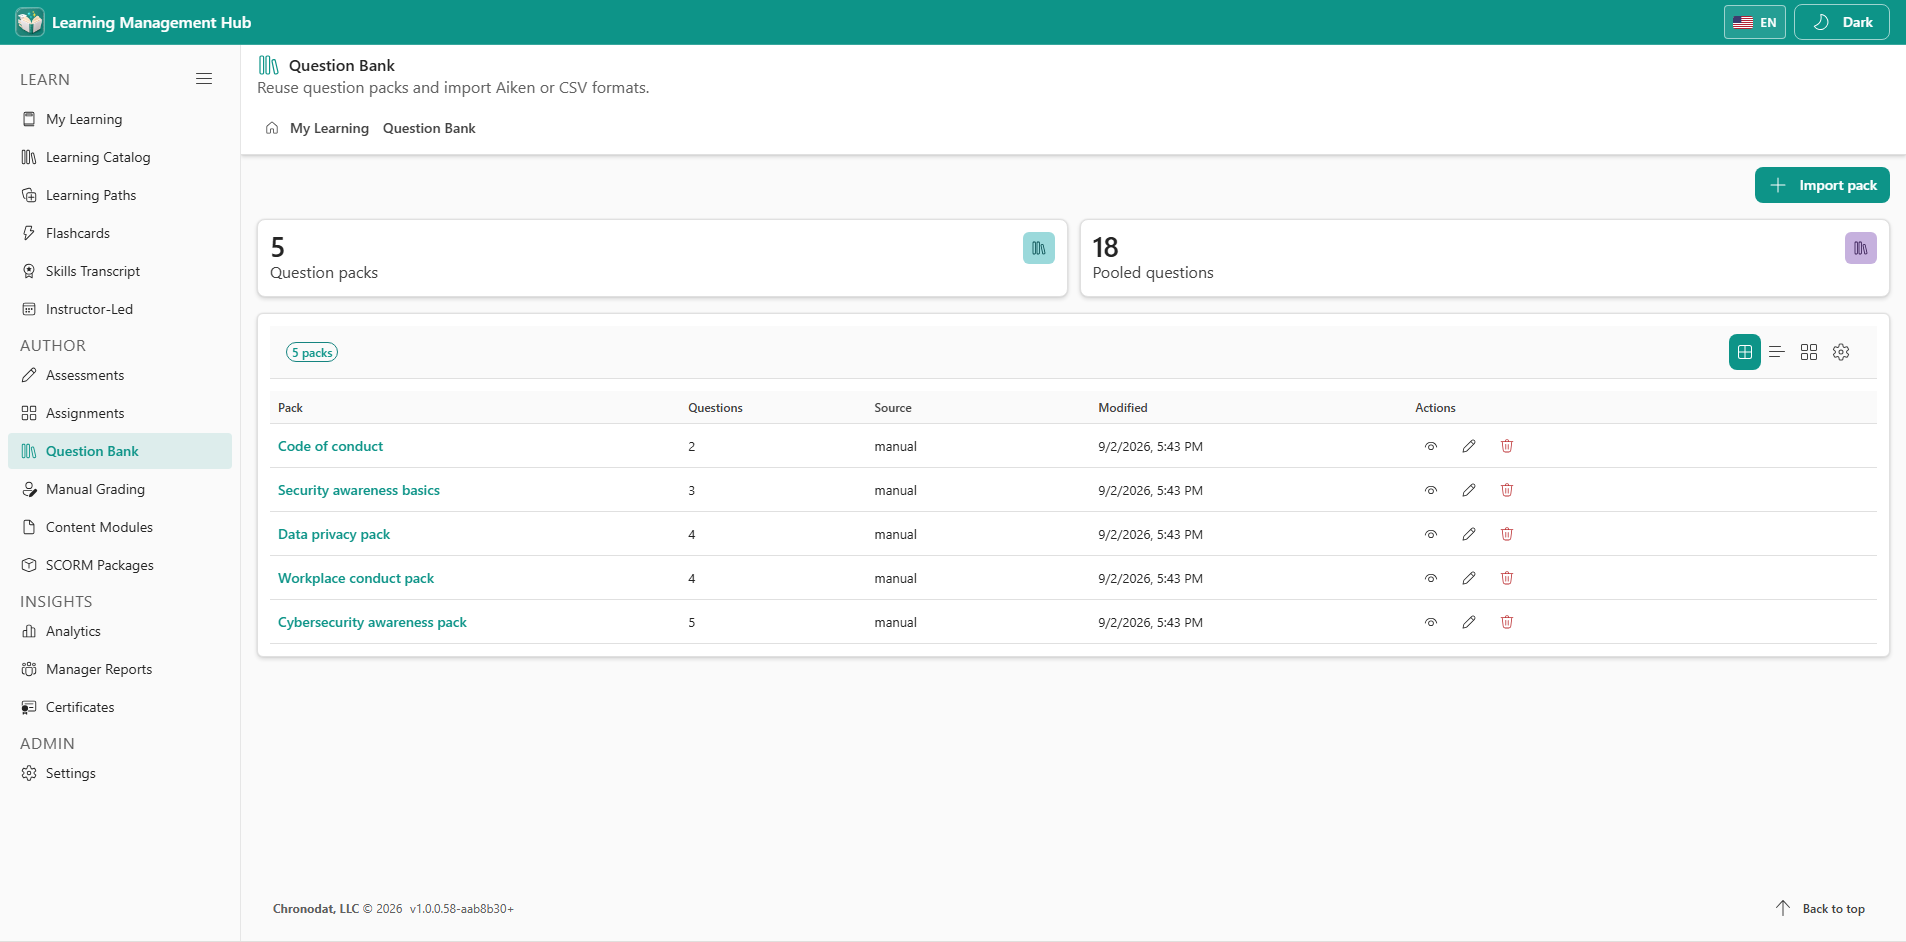This screenshot has height=942, width=1906.
Task: Click Question Bank breadcrumb
Action: click(x=429, y=128)
